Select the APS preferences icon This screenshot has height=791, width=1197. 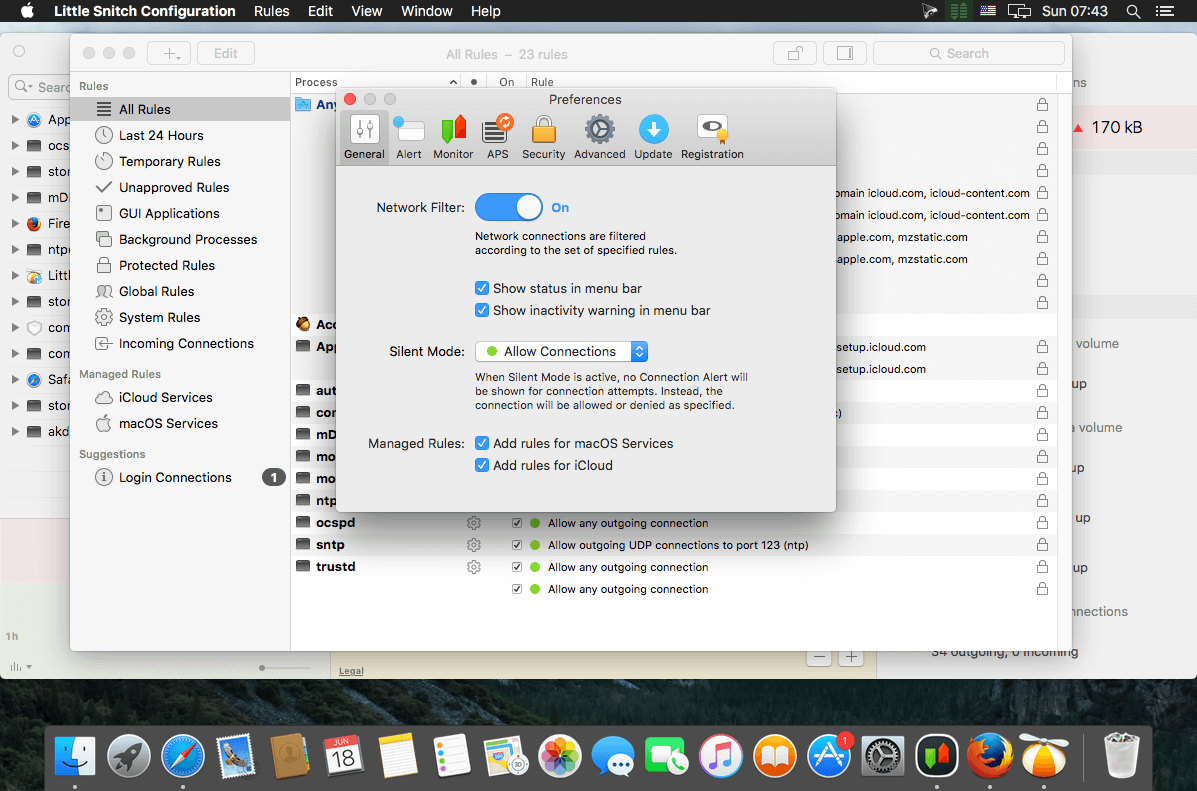(x=497, y=137)
